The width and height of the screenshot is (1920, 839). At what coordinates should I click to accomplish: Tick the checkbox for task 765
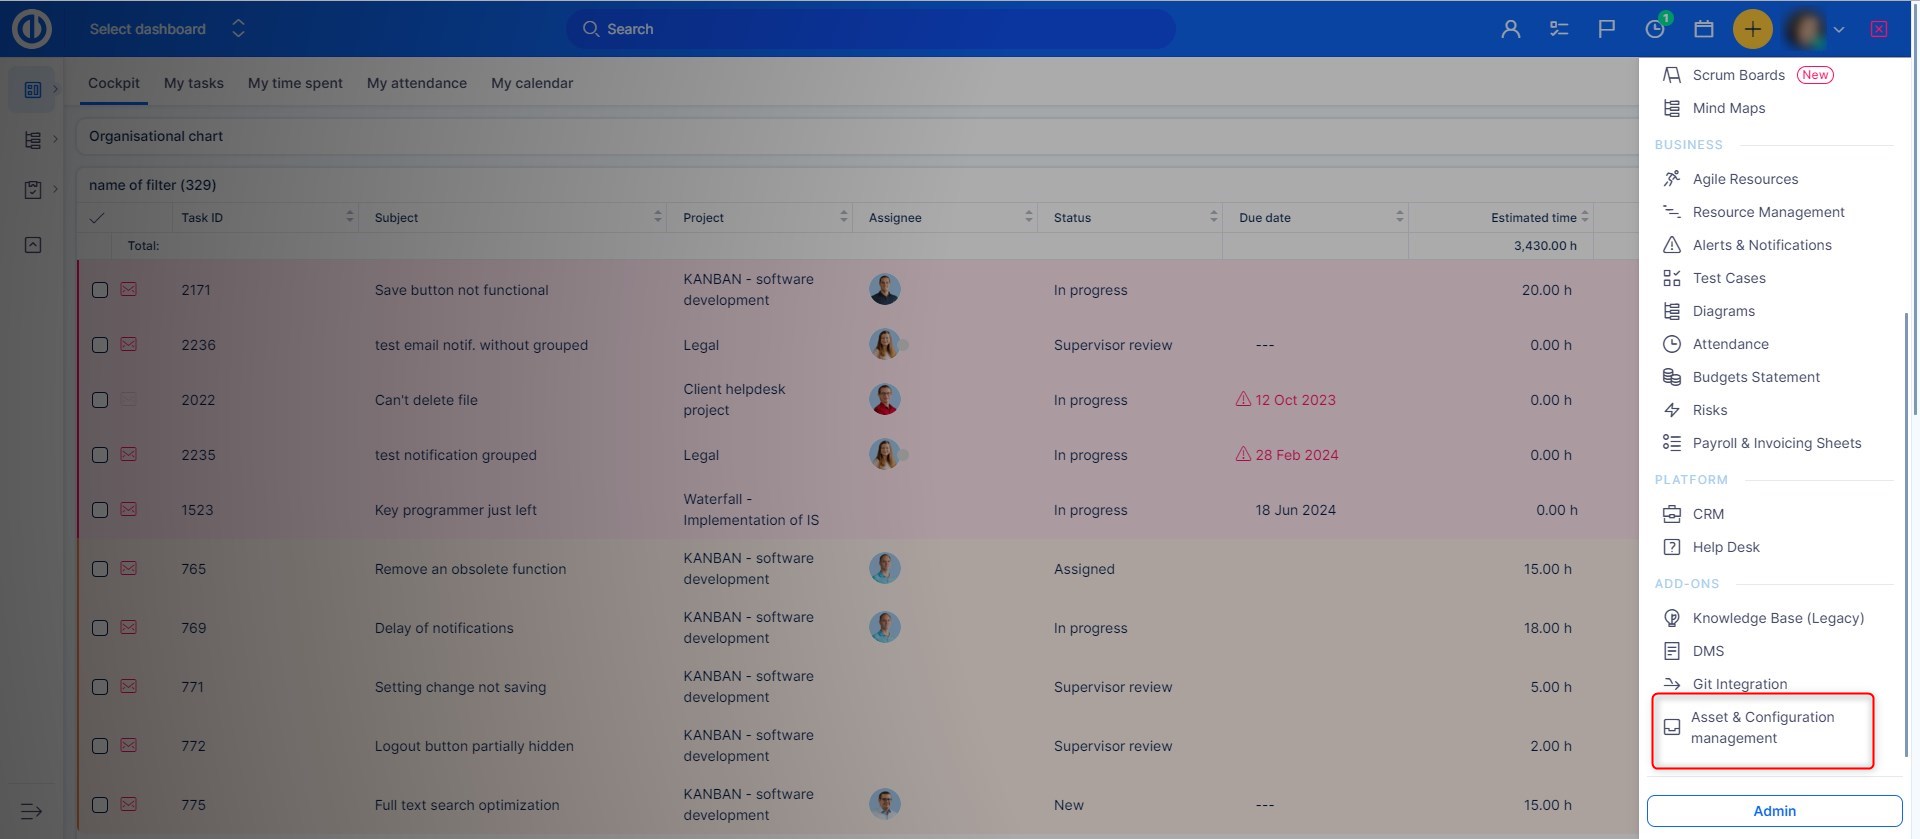pos(100,569)
